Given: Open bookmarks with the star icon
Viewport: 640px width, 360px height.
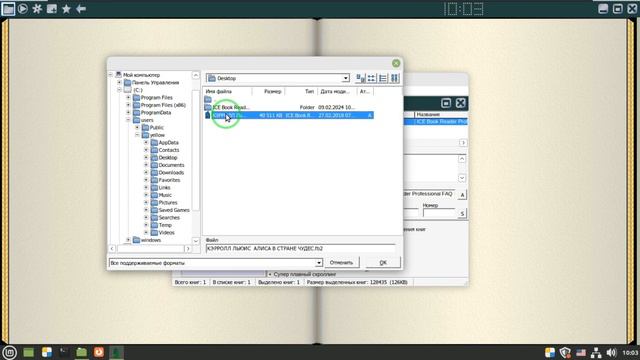Looking at the screenshot, I should click(x=67, y=8).
